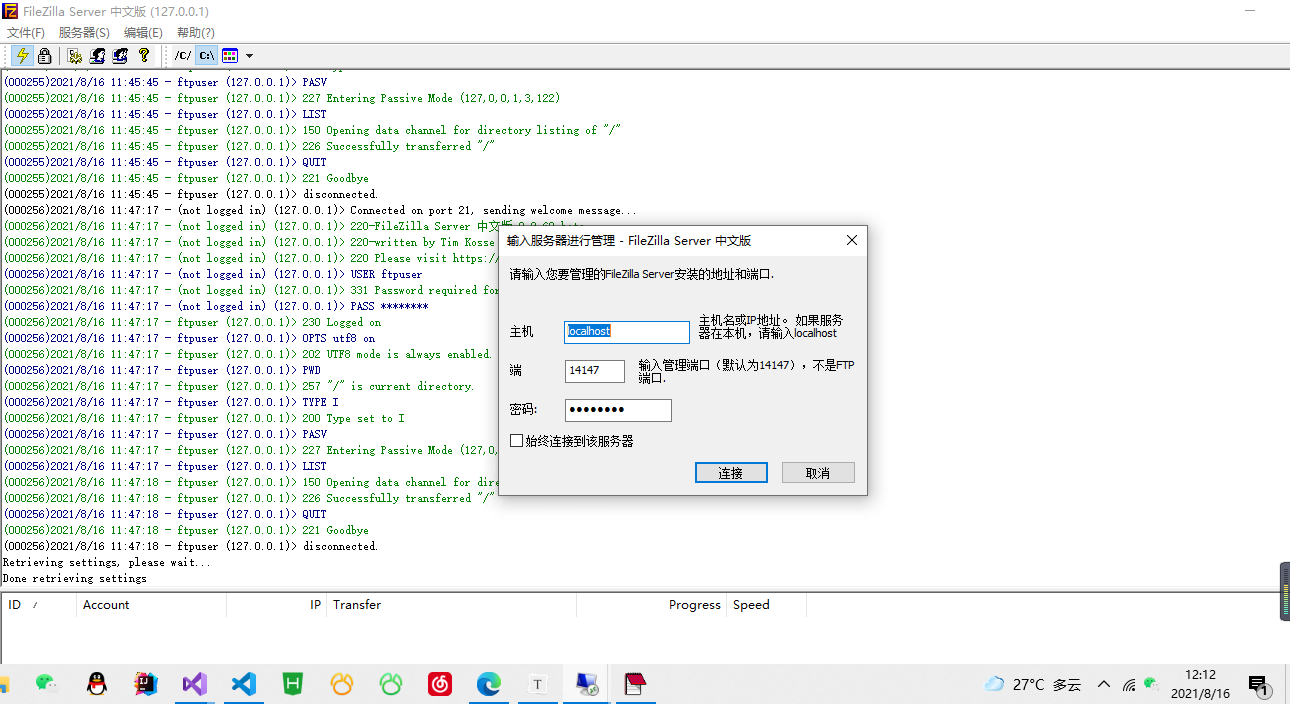Click the log line '202 UTF8 mode is always enabled.'
The height and width of the screenshot is (704, 1290).
tap(248, 354)
